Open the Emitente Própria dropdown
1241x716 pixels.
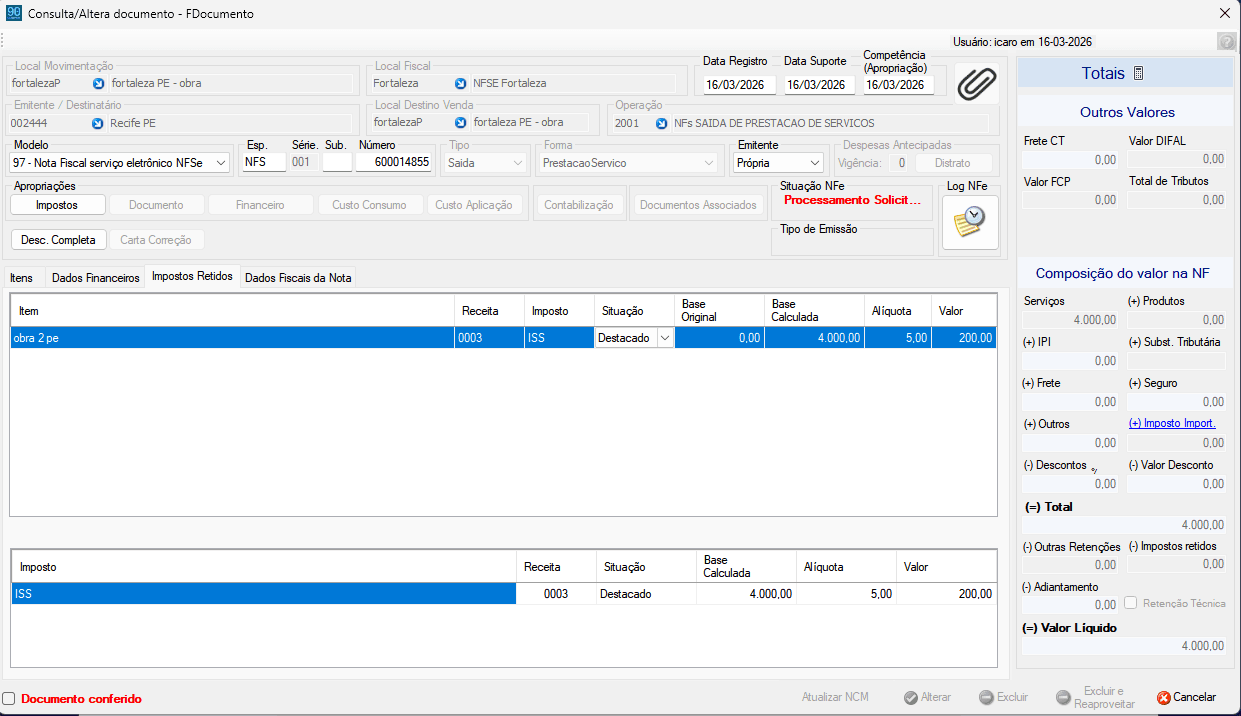816,162
